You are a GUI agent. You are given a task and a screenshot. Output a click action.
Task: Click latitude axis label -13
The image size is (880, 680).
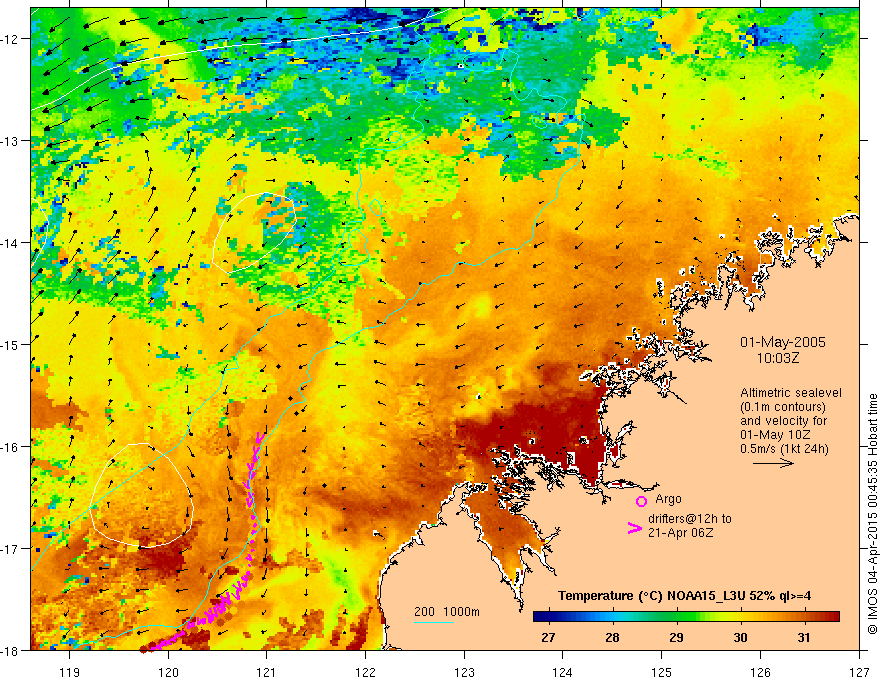point(11,141)
